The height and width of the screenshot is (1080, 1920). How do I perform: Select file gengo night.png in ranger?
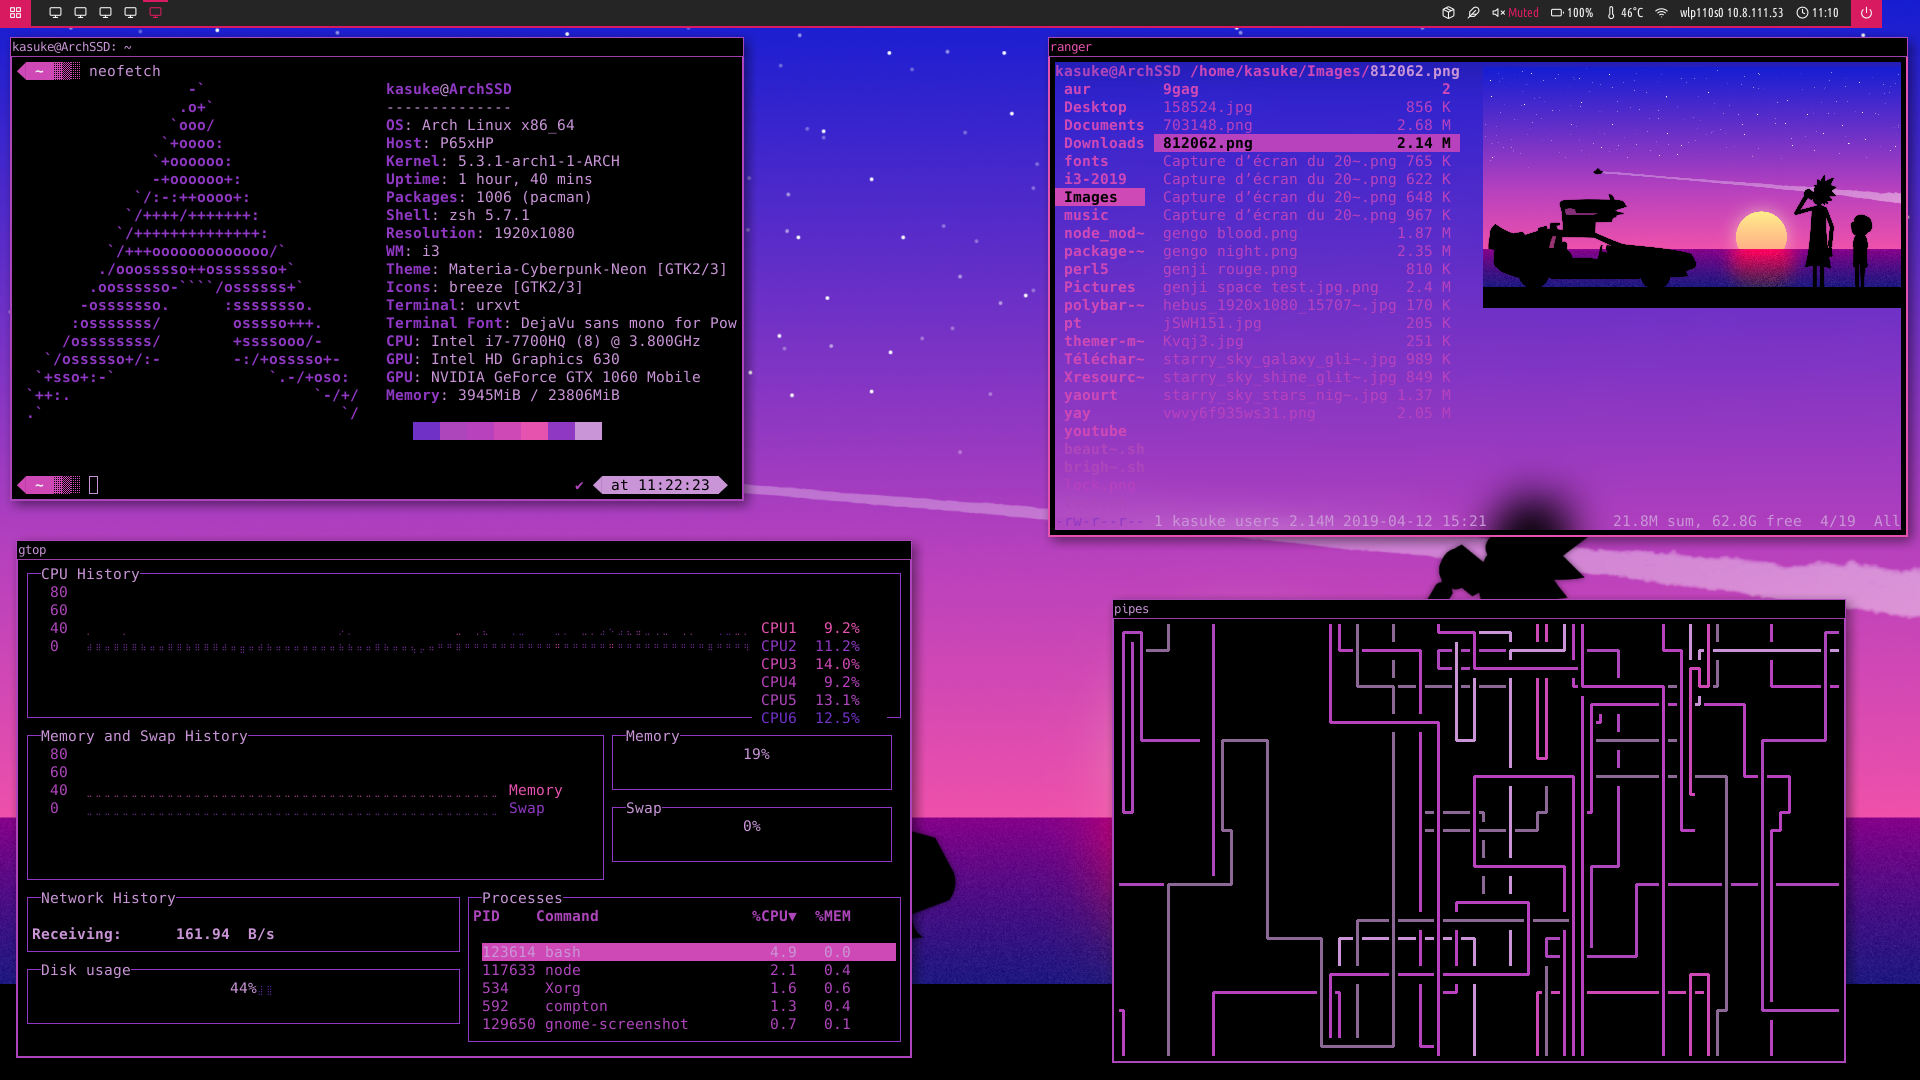(1306, 251)
